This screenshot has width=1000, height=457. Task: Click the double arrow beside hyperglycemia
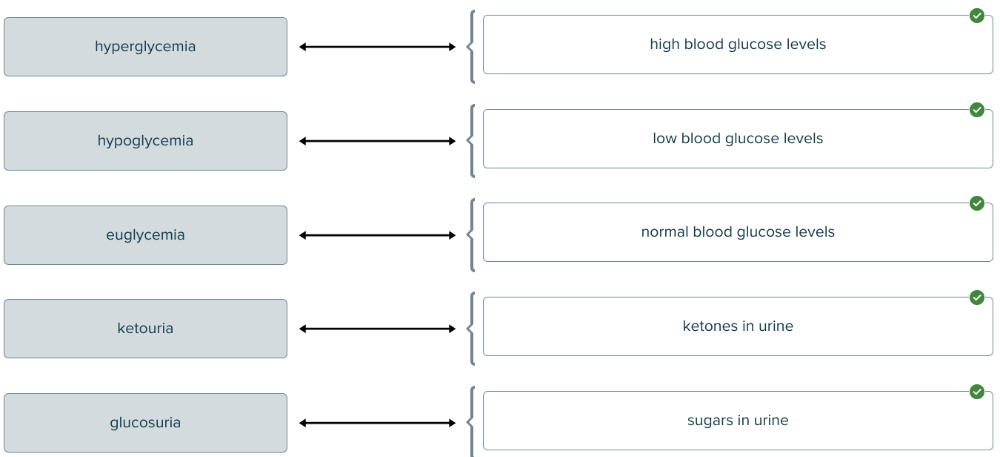tap(377, 47)
